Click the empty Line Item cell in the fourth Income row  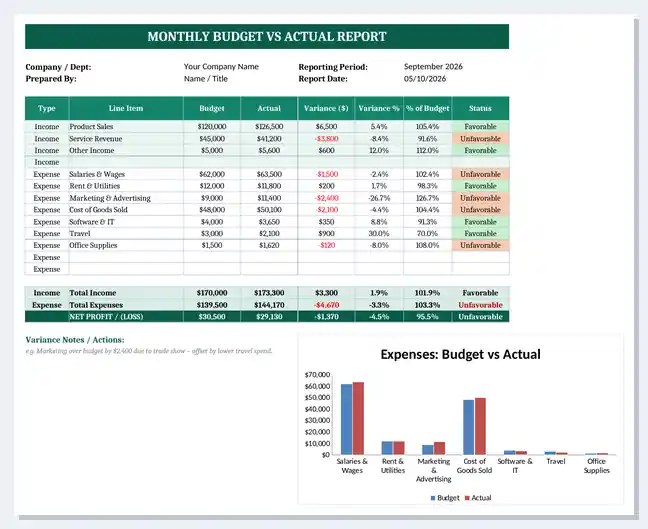(126, 162)
